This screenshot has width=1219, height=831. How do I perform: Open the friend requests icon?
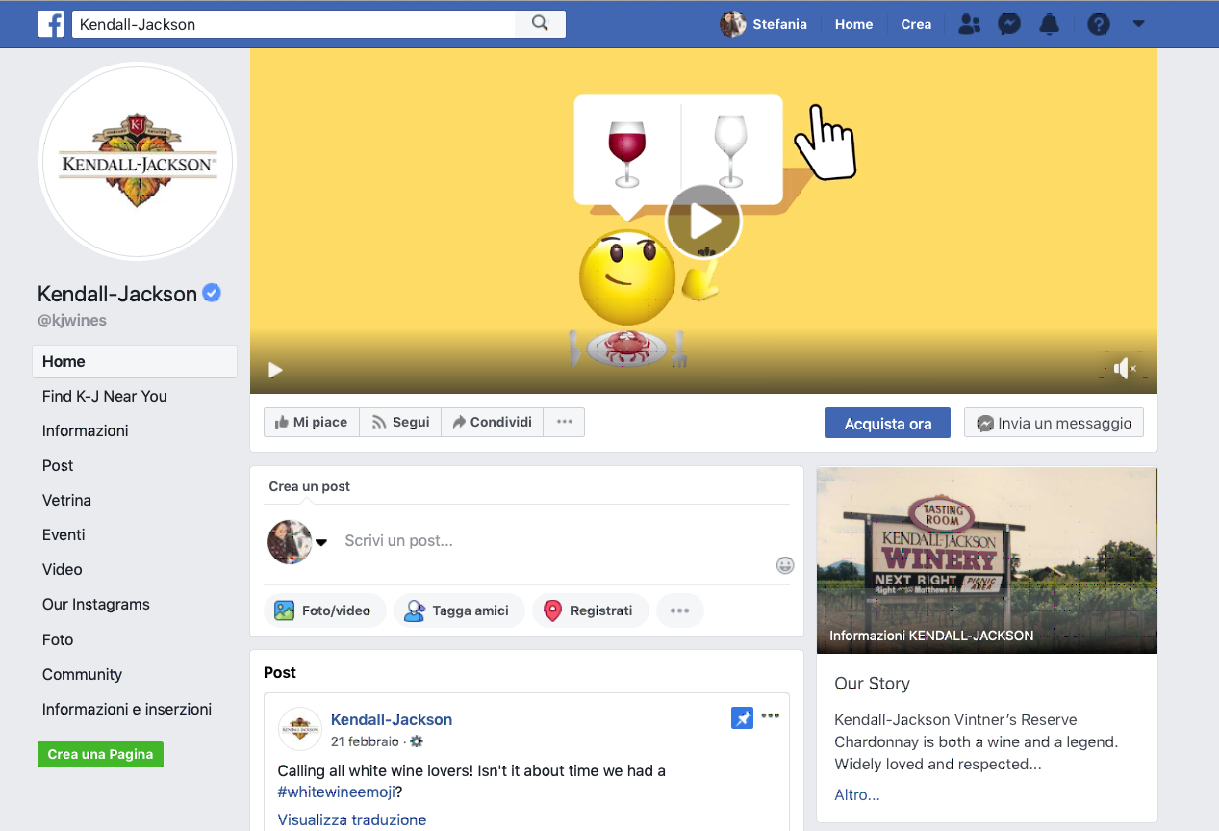(968, 24)
